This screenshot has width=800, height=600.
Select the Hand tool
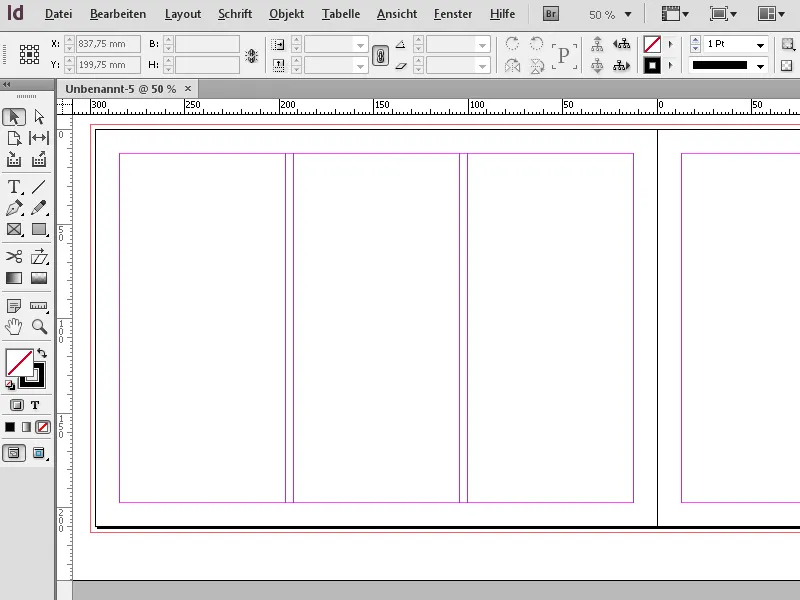tap(14, 327)
